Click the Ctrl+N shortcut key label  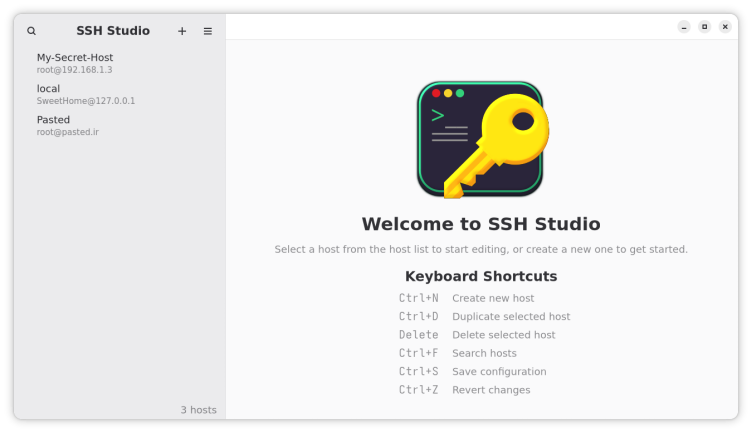(418, 298)
